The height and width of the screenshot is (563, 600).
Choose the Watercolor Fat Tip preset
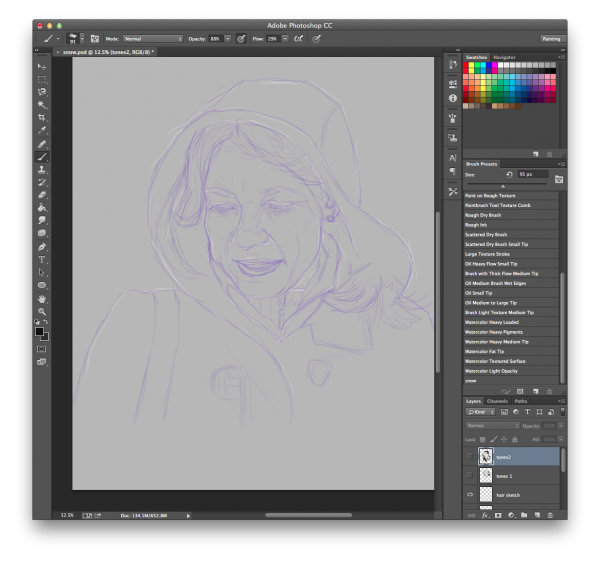(x=486, y=351)
